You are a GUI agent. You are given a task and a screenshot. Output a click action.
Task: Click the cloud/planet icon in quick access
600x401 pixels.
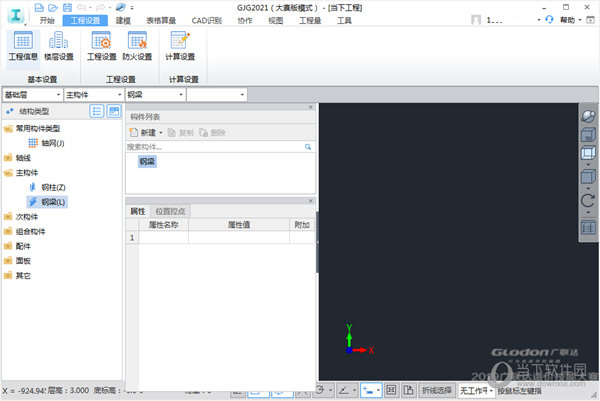click(x=121, y=7)
